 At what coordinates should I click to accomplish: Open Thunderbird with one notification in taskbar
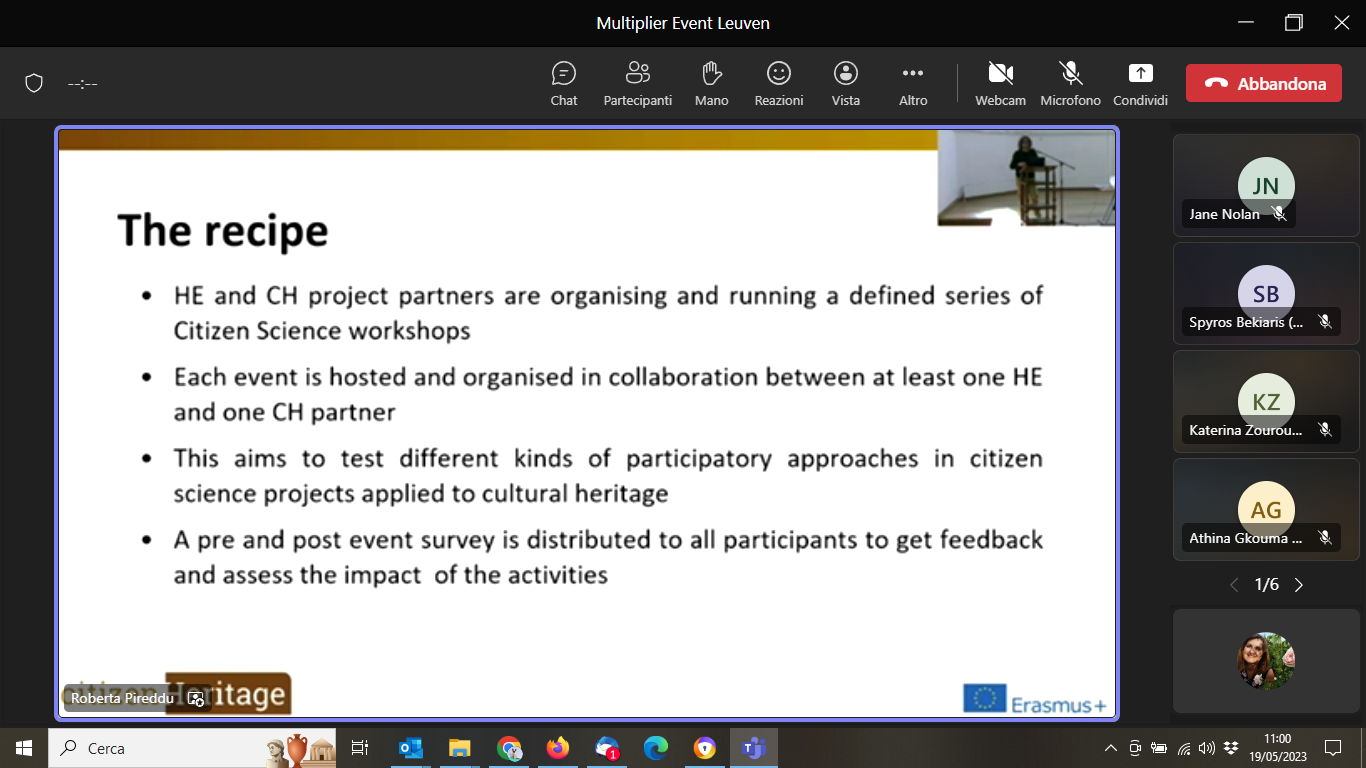(607, 748)
